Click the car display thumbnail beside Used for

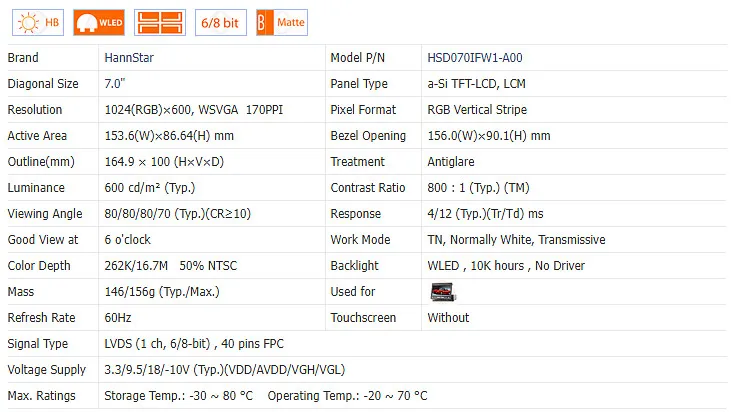pos(442,292)
